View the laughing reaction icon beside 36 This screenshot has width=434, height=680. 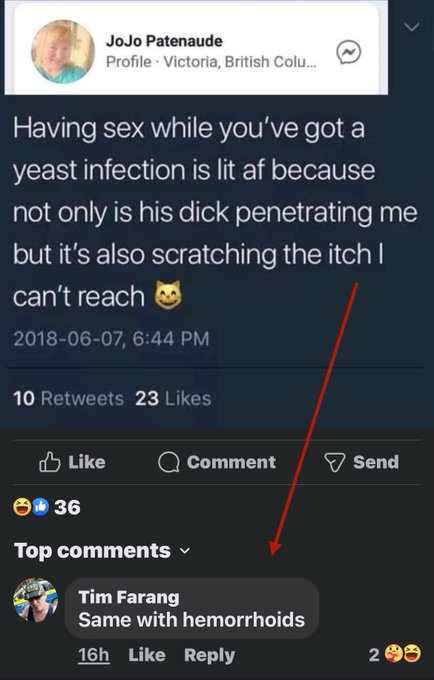[x=22, y=507]
